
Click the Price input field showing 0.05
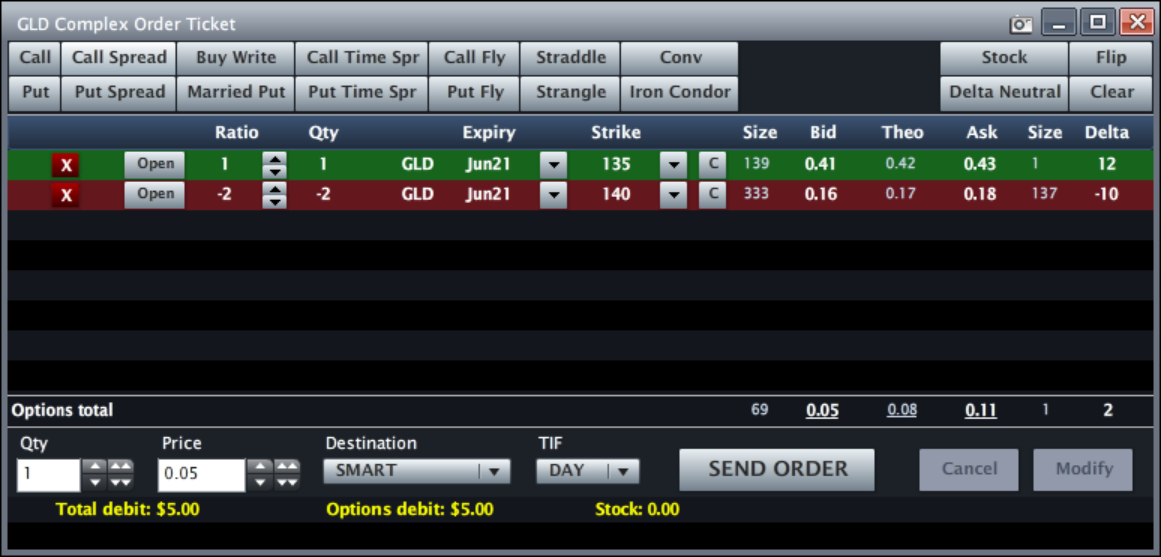[201, 476]
